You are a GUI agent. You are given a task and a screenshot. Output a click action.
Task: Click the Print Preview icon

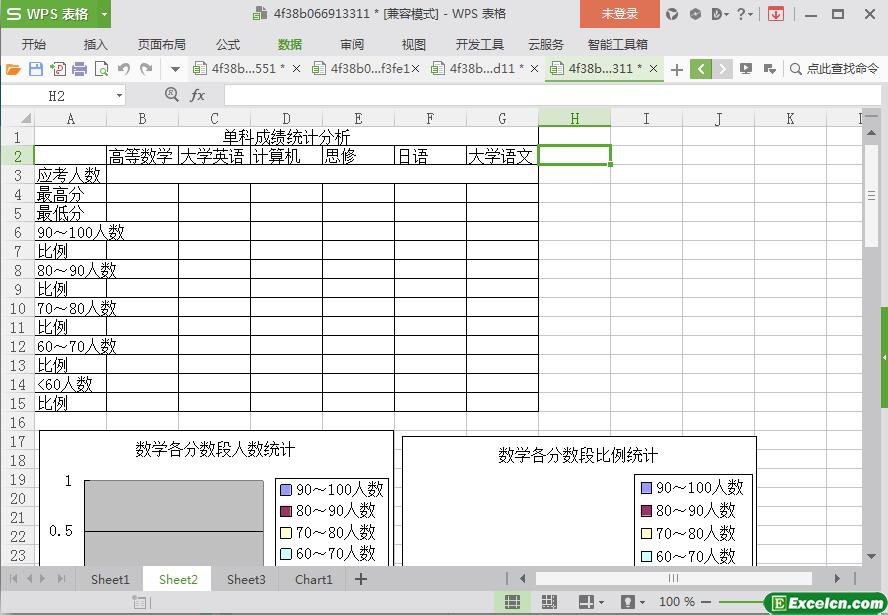101,69
